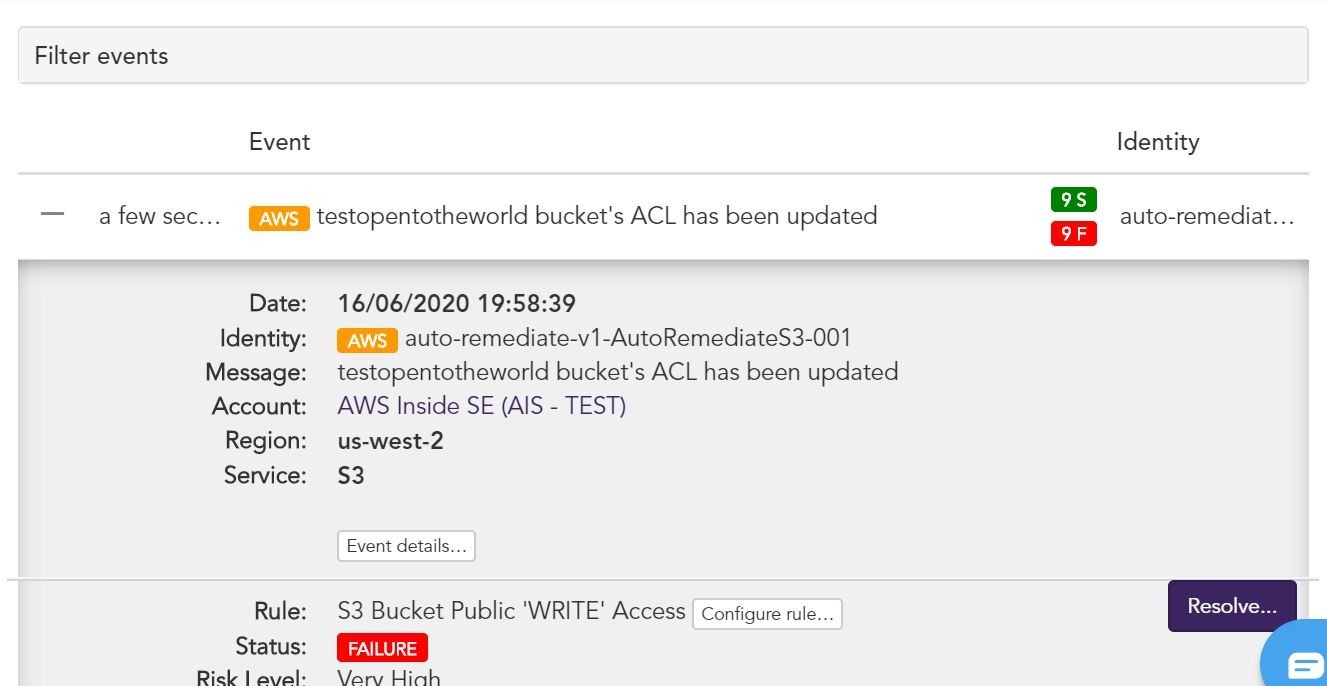Click the Identity column header
The height and width of the screenshot is (686, 1327).
(1158, 142)
